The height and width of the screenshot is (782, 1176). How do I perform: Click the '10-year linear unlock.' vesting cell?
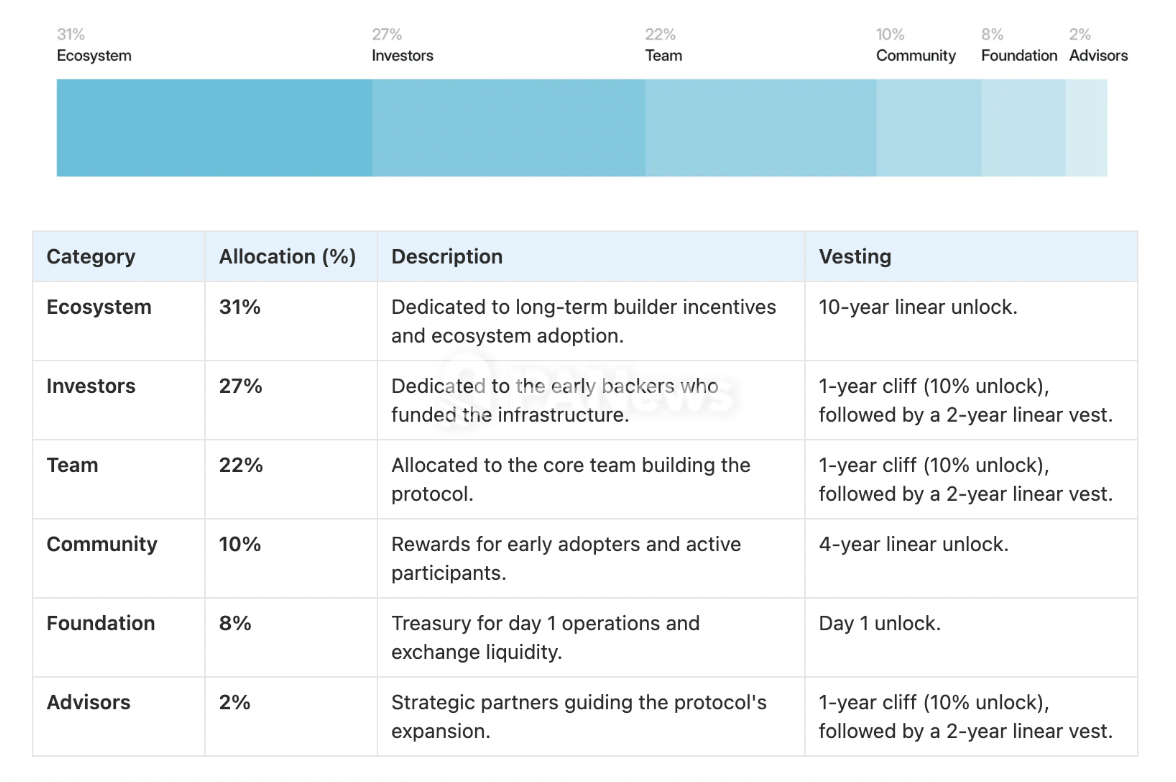(917, 308)
